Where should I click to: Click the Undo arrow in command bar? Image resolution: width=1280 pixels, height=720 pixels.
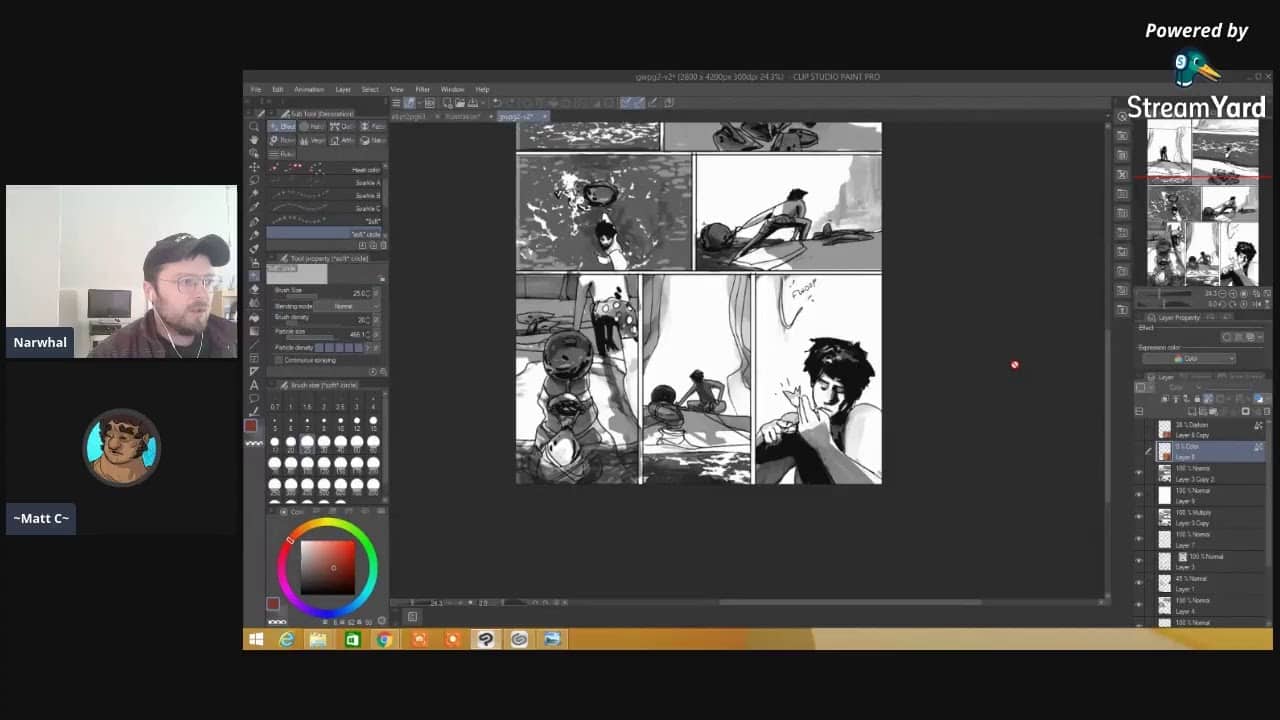coord(496,102)
